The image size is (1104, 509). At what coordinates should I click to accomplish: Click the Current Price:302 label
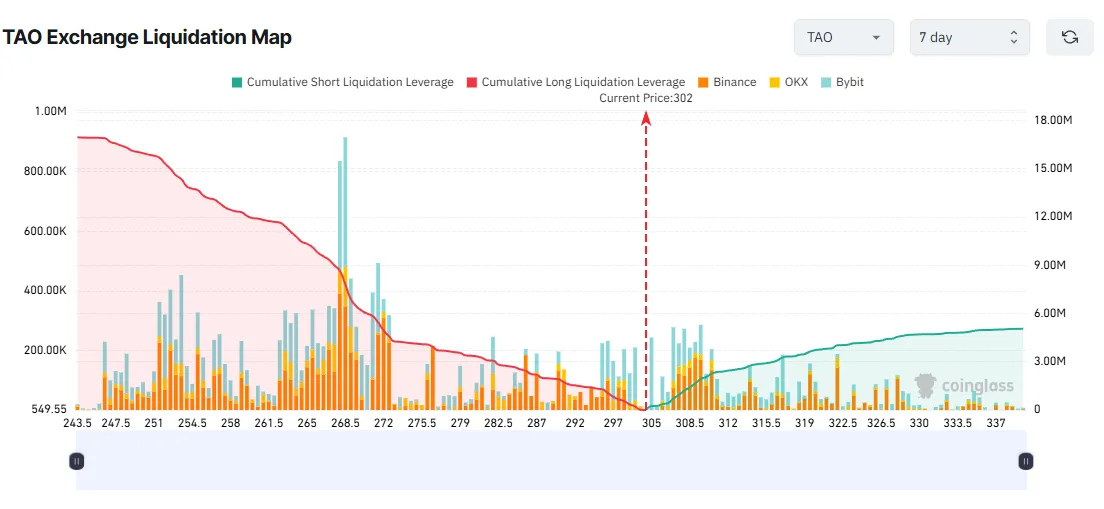[646, 99]
